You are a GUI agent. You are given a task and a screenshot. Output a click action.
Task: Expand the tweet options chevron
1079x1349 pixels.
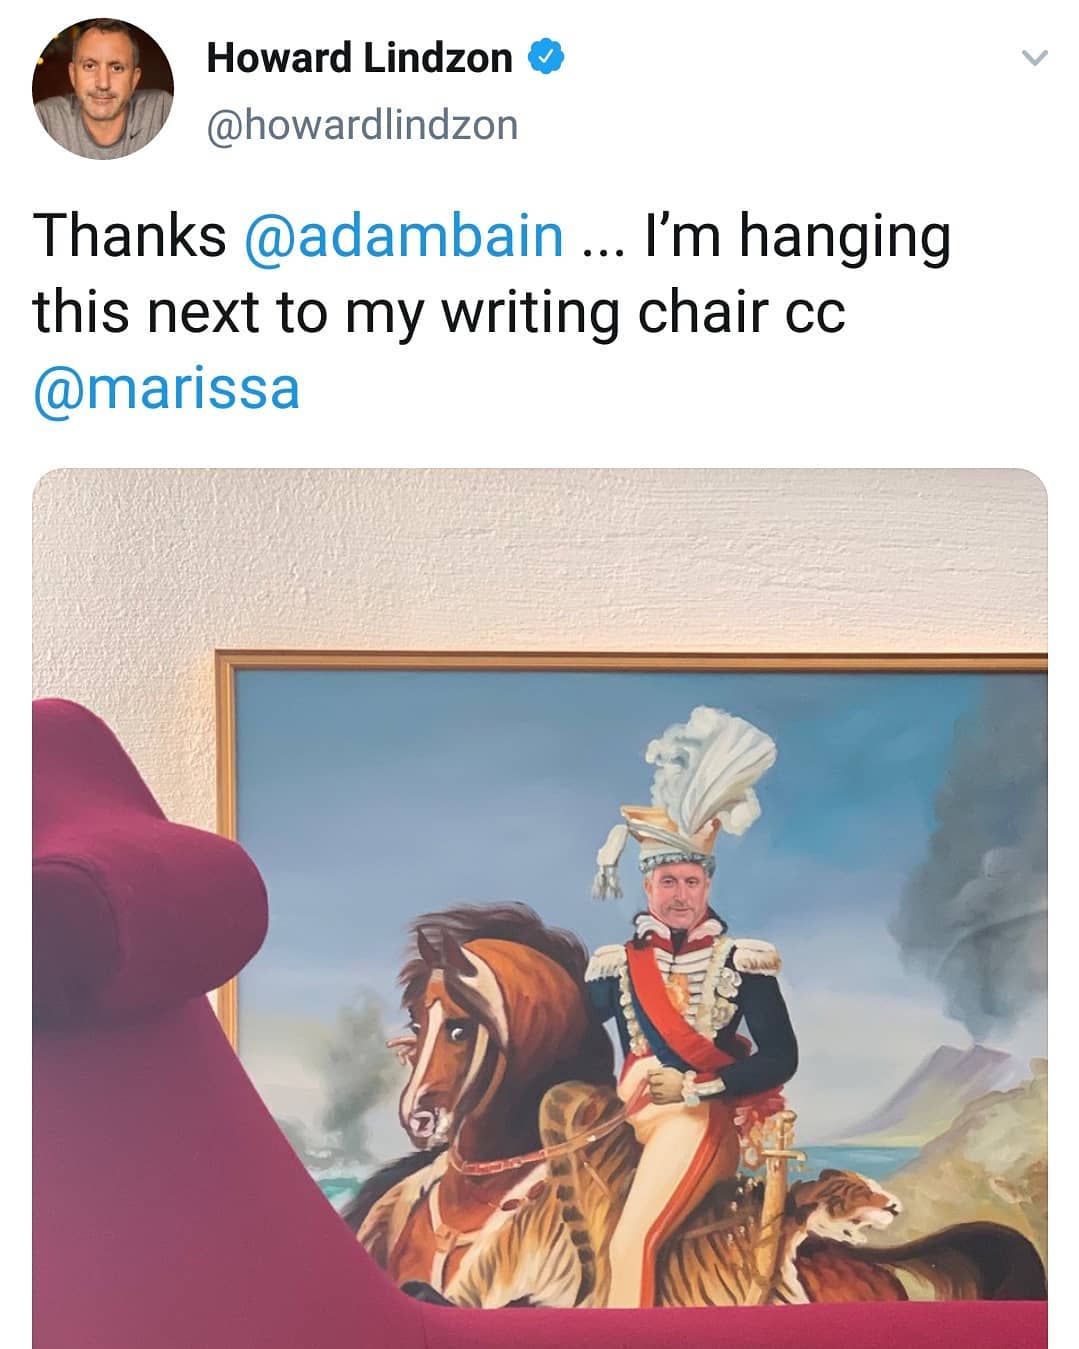[1035, 58]
